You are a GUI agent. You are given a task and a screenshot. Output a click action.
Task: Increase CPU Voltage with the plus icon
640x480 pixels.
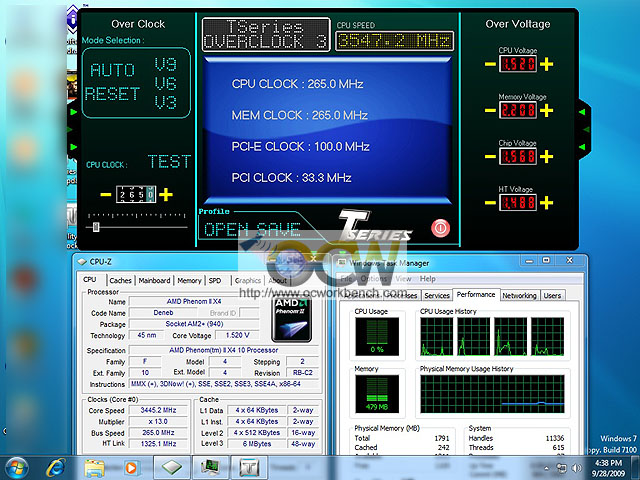coord(546,64)
